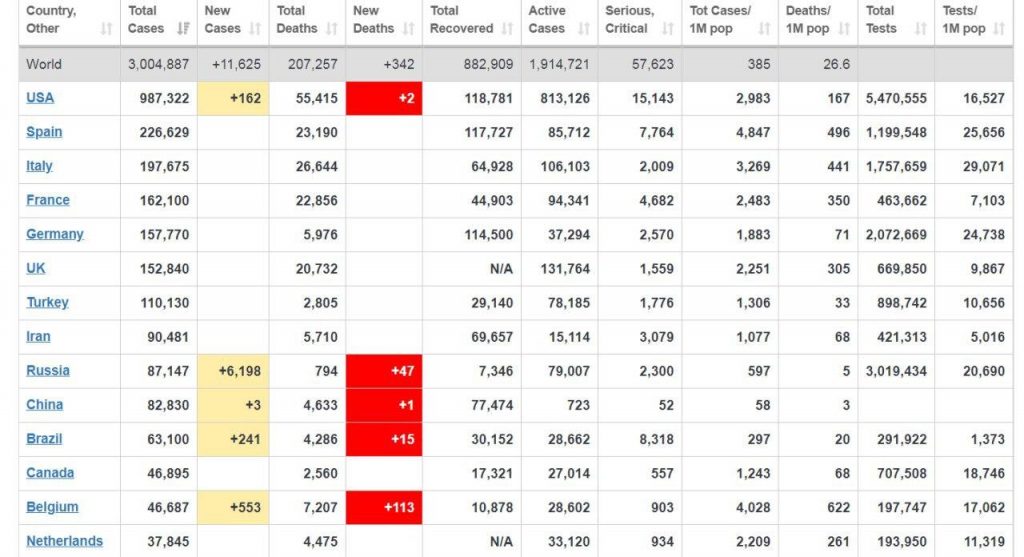Image resolution: width=1024 pixels, height=557 pixels.
Task: Sort by Deaths/1M pop arrows icon
Action: 844,29
